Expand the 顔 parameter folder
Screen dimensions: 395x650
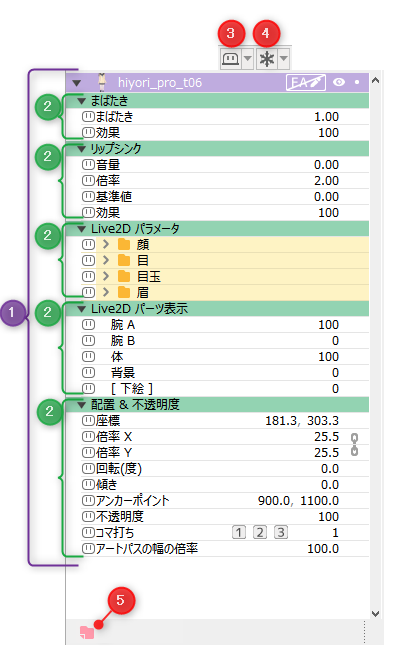pyautogui.click(x=106, y=244)
